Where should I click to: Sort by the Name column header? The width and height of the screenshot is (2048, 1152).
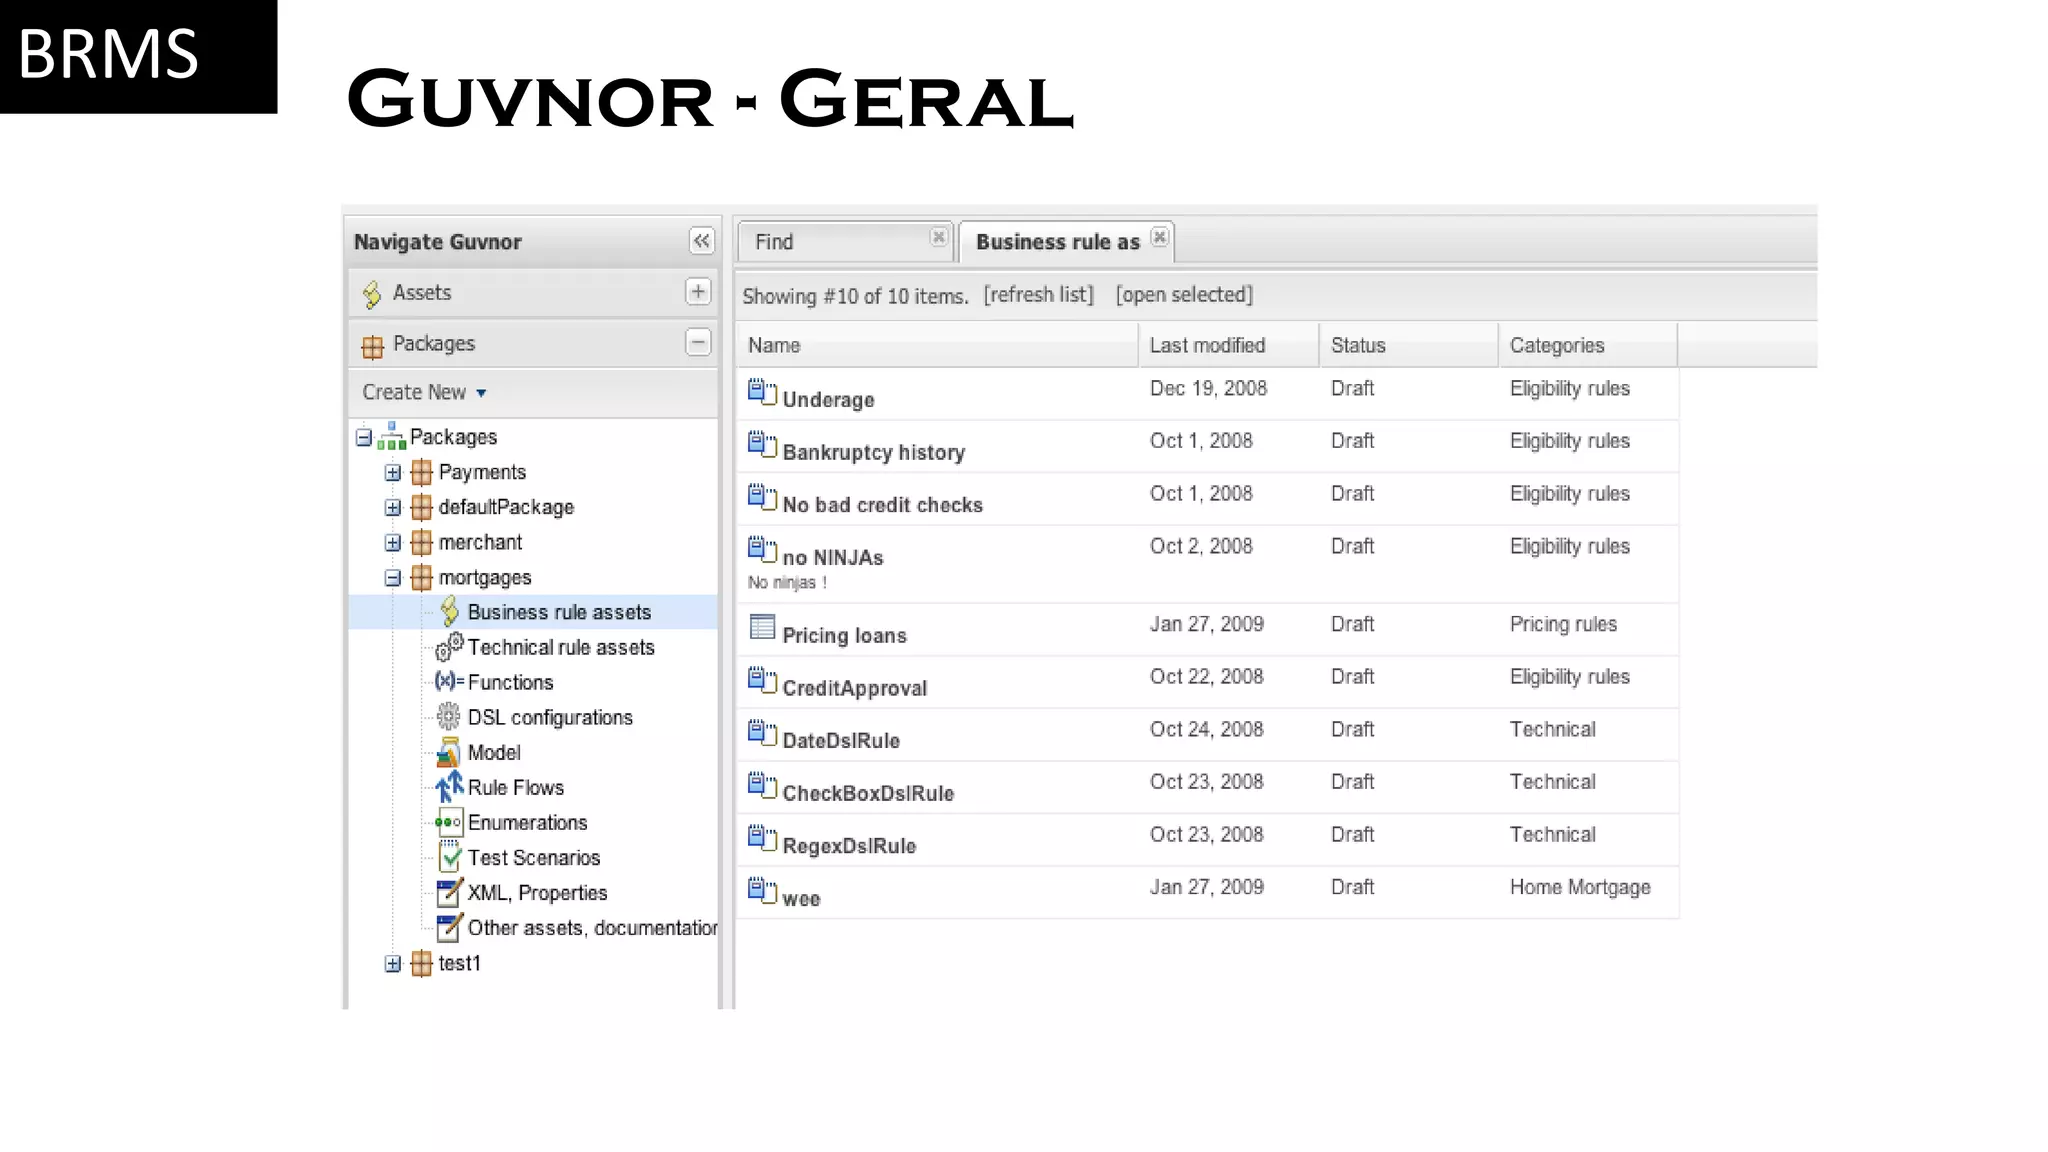(x=938, y=345)
